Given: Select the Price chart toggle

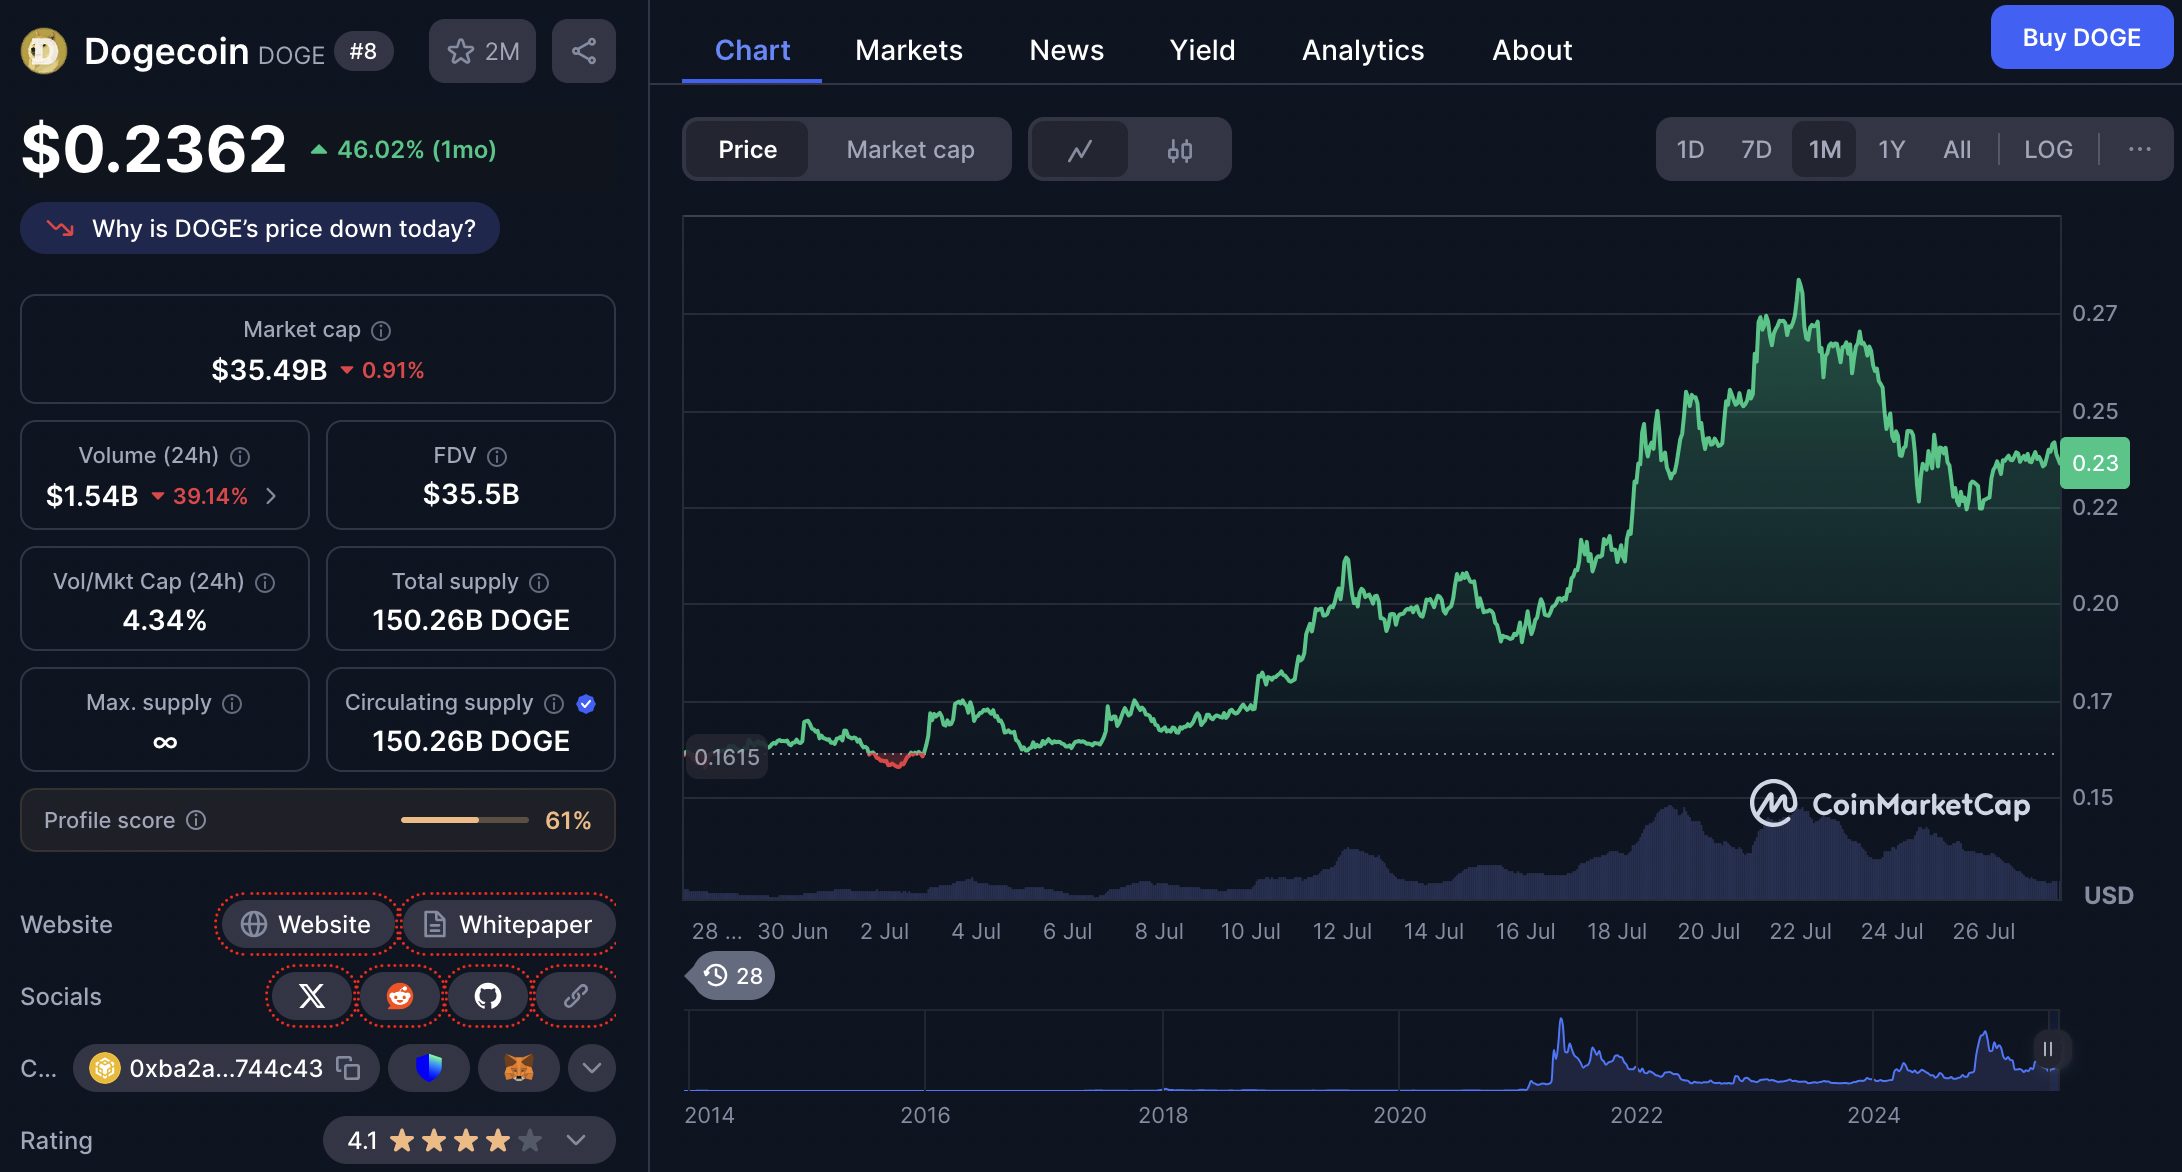Looking at the screenshot, I should click(x=748, y=150).
